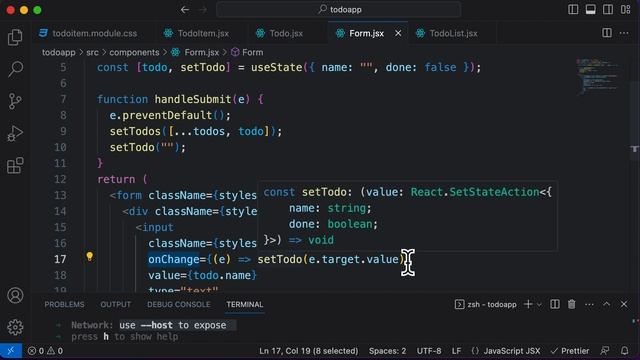Kill terminal with trash icon
640x360 pixels.
tap(571, 304)
